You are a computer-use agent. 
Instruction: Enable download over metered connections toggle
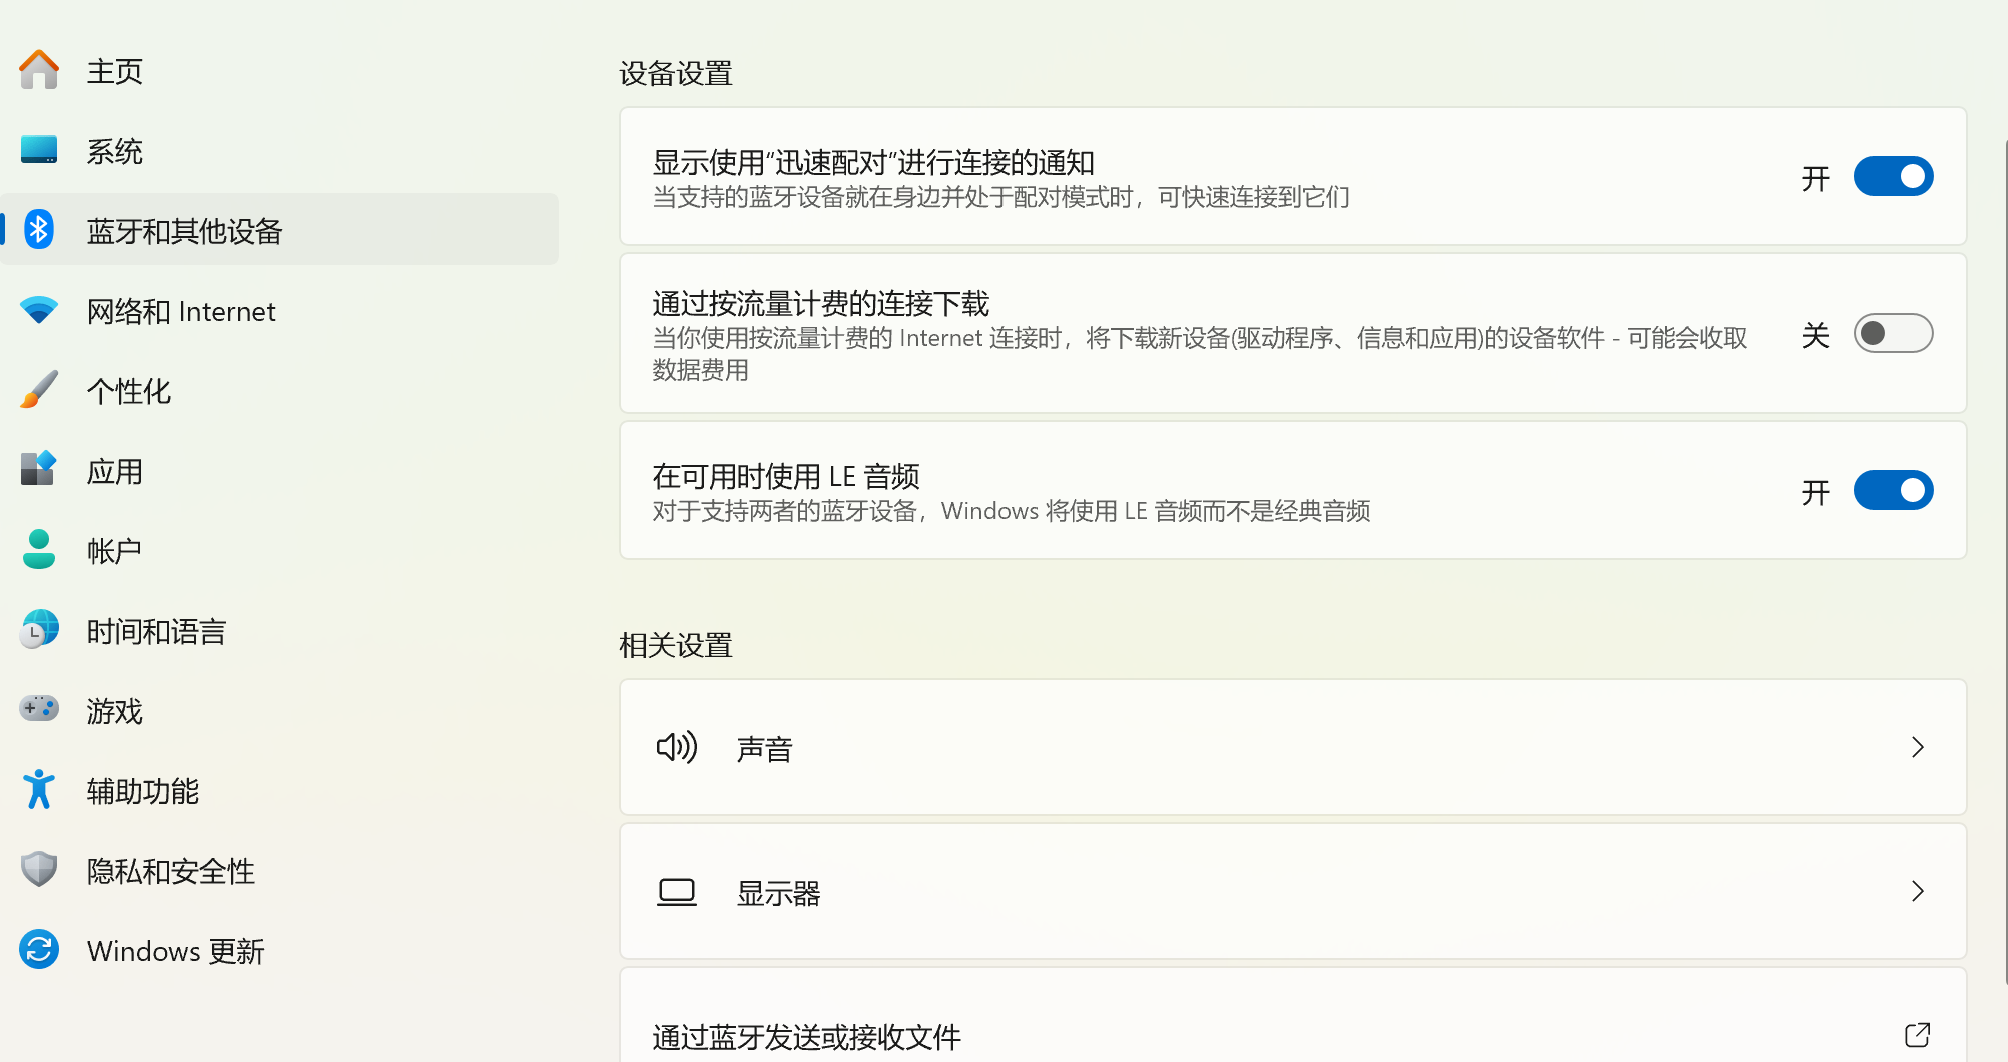(x=1892, y=334)
